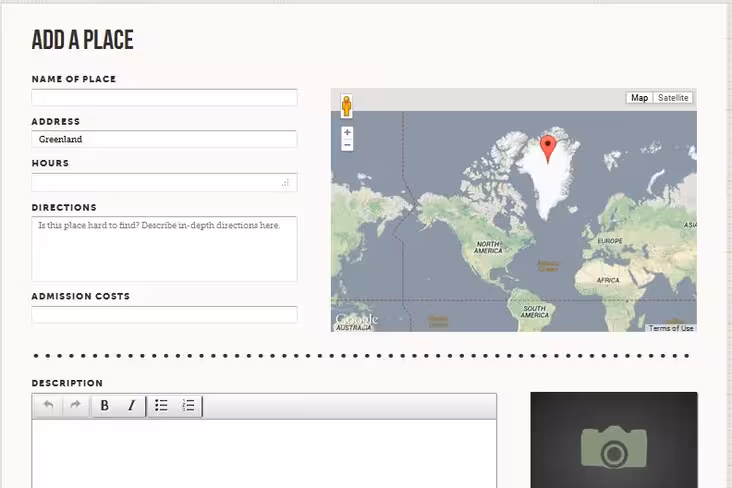Click the red location pin on Greenland

click(548, 148)
